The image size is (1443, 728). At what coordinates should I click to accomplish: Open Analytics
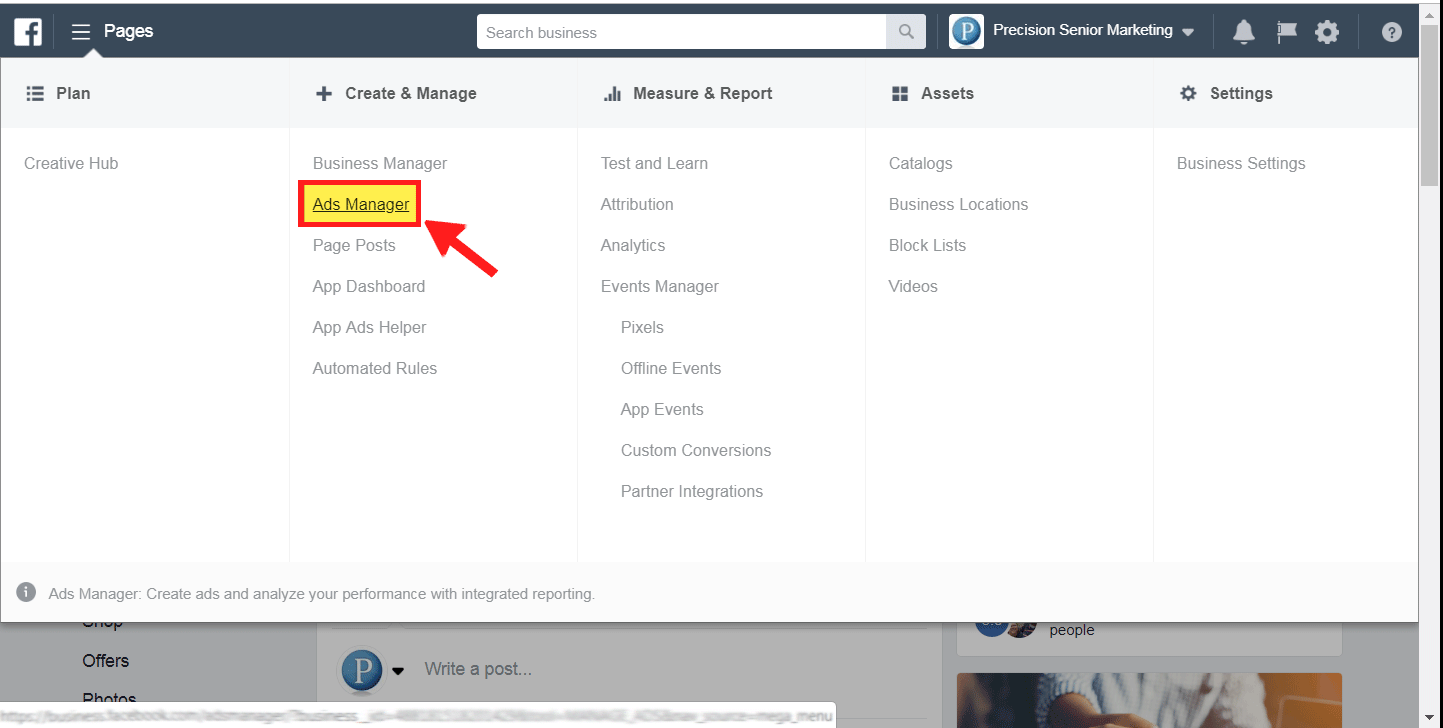[x=633, y=245]
